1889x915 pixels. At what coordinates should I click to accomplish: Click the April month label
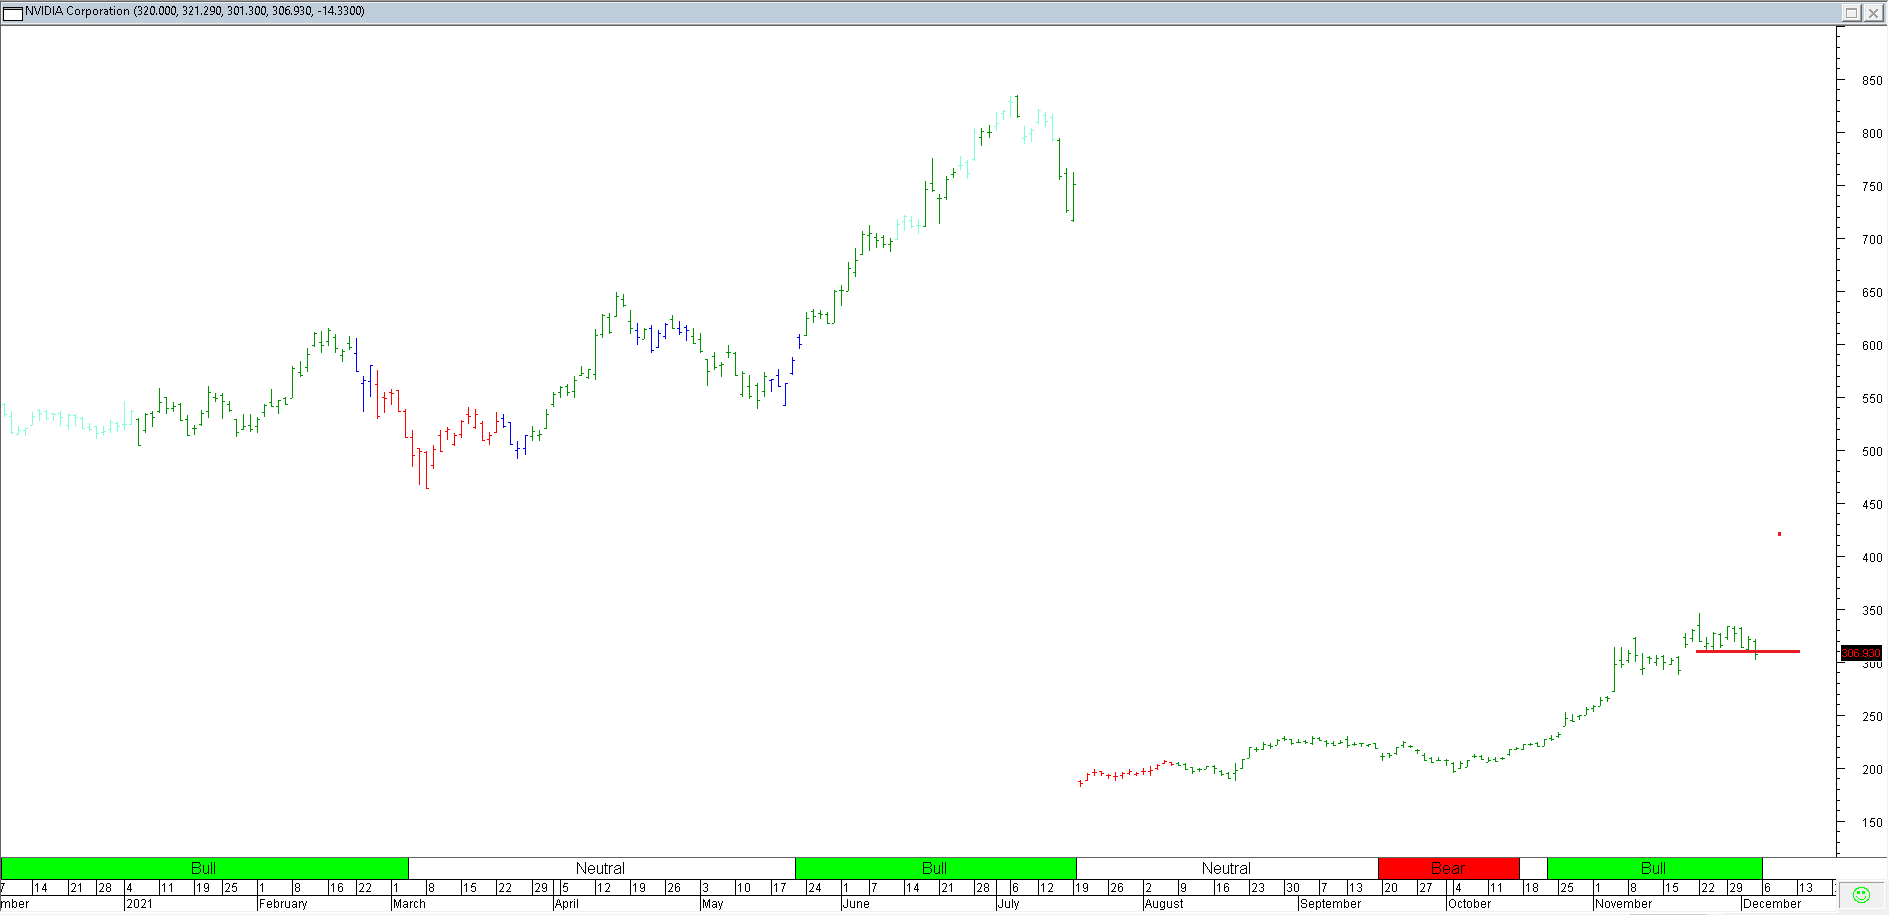click(x=566, y=904)
